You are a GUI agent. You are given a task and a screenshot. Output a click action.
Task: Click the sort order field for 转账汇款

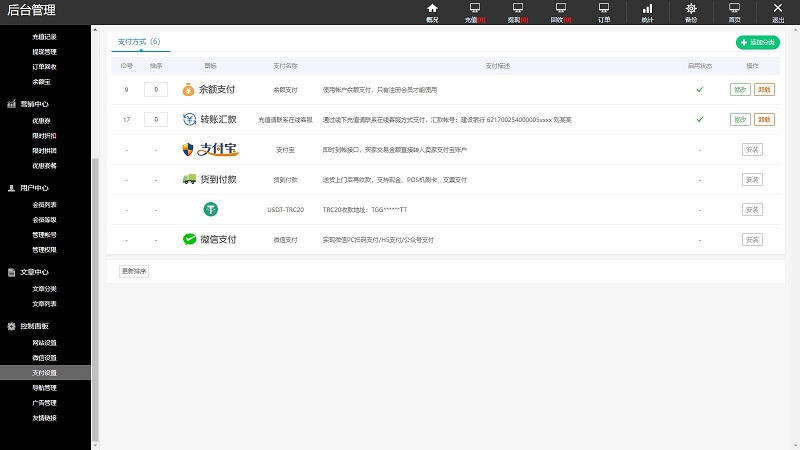click(x=156, y=119)
